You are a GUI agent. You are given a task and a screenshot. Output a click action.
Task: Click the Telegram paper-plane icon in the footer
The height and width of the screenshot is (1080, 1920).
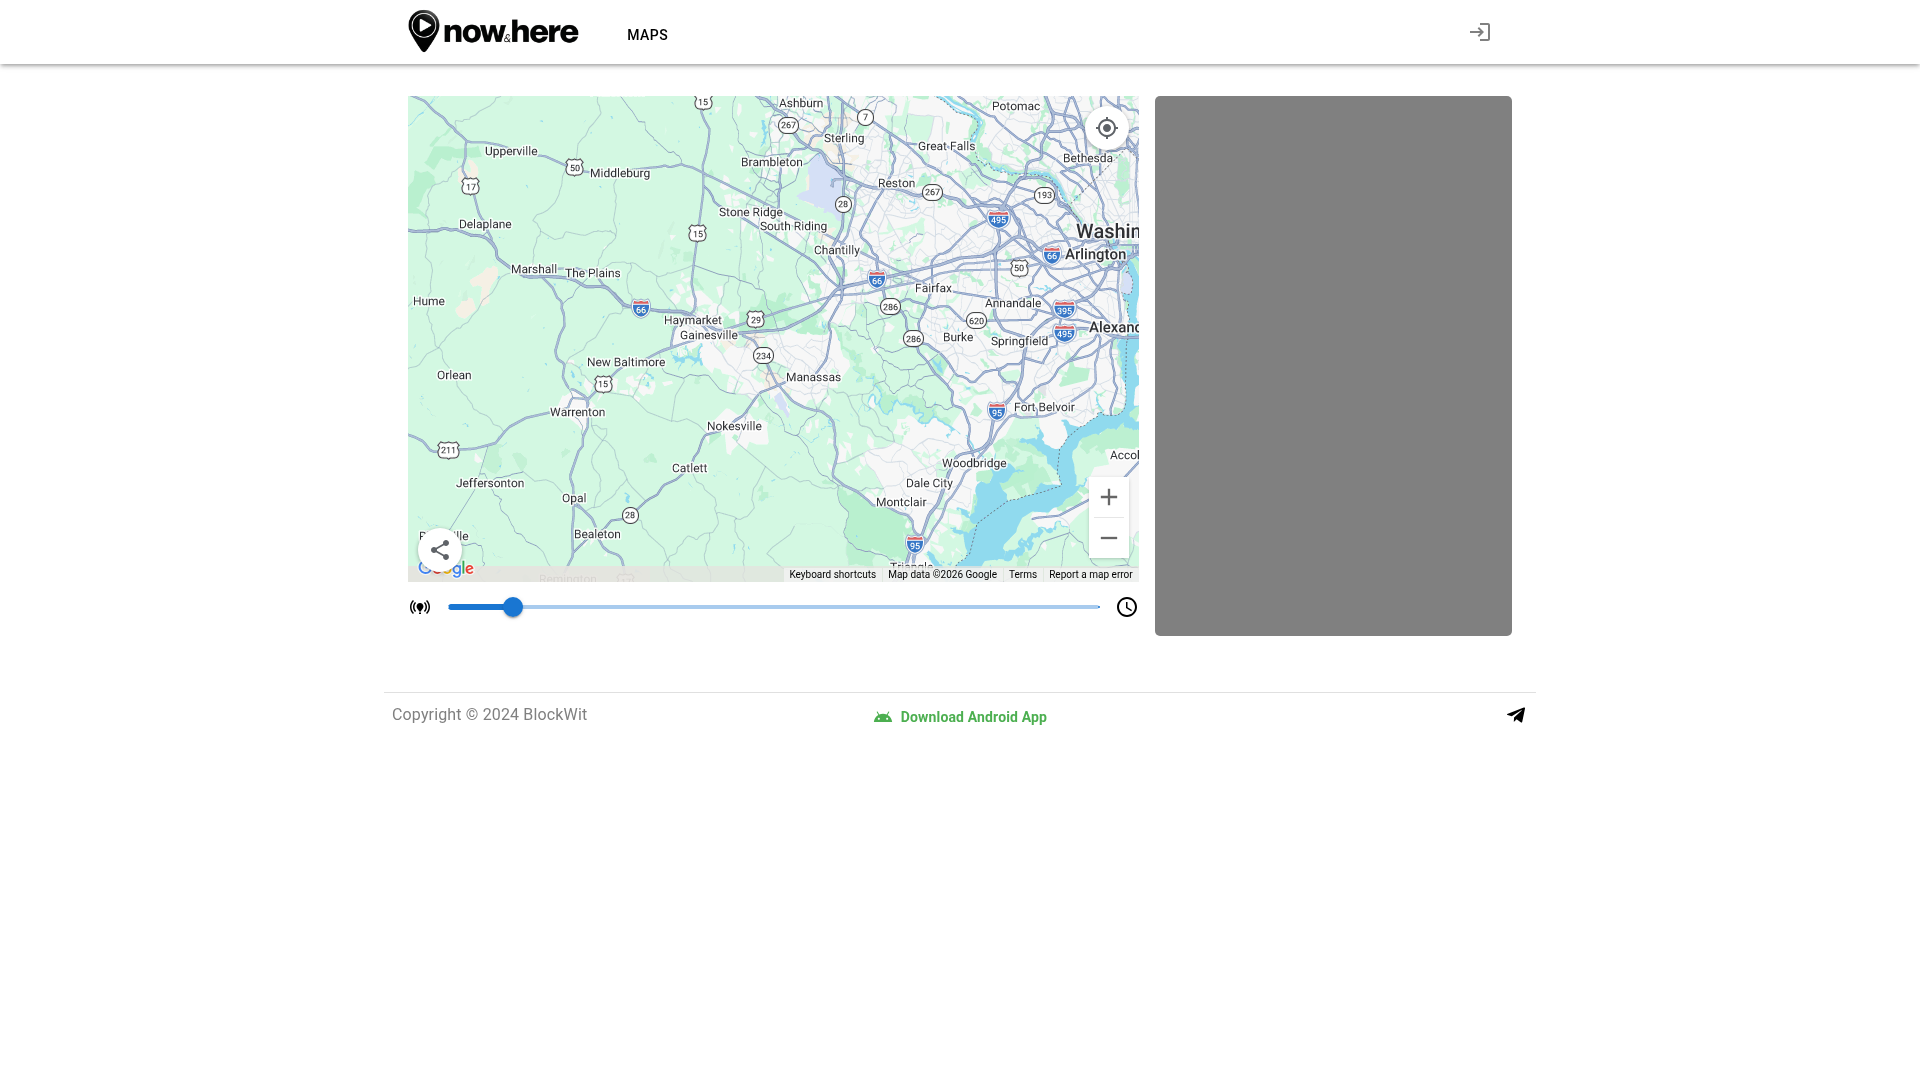(1516, 715)
